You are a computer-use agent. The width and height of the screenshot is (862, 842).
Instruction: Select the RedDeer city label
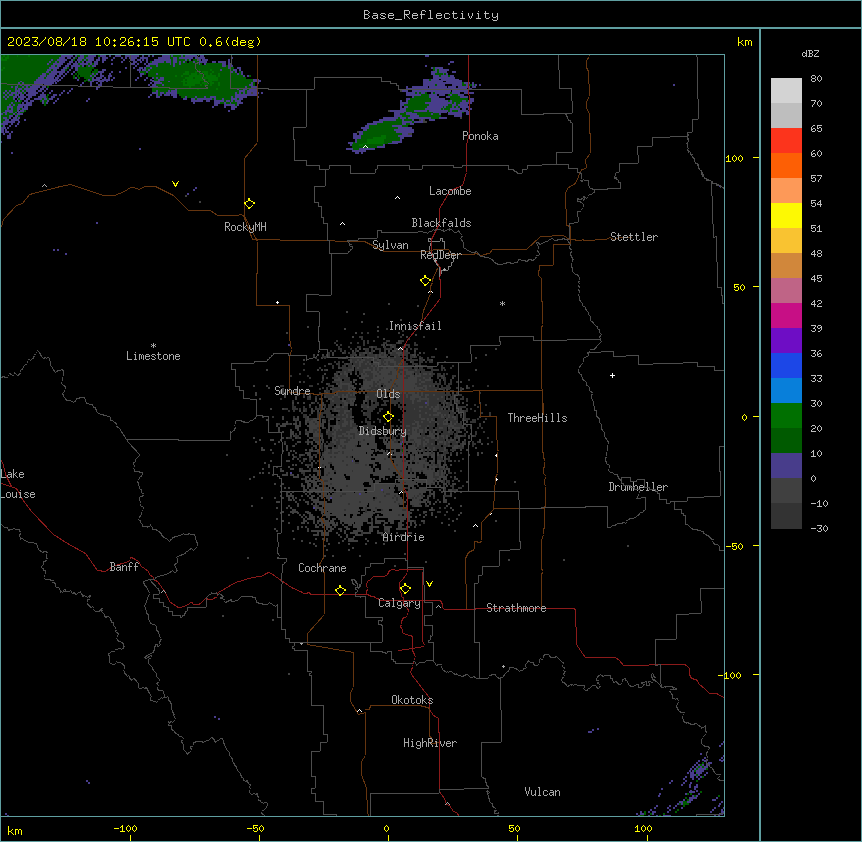pos(440,255)
